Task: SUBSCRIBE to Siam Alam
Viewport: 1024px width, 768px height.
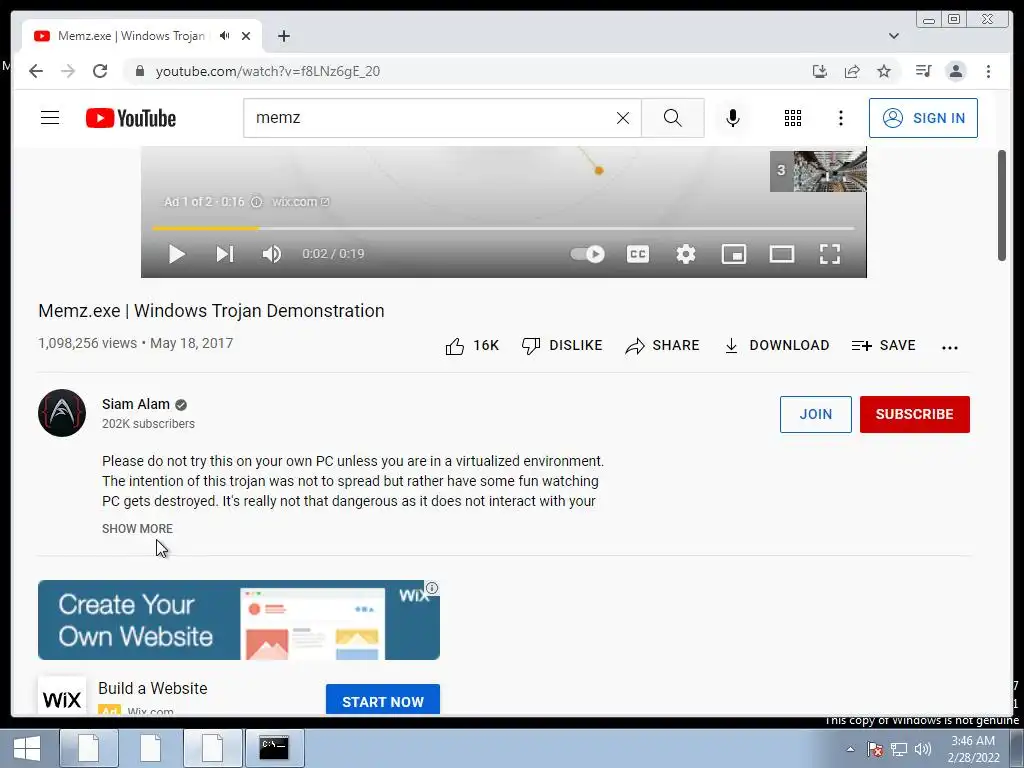Action: click(x=914, y=414)
